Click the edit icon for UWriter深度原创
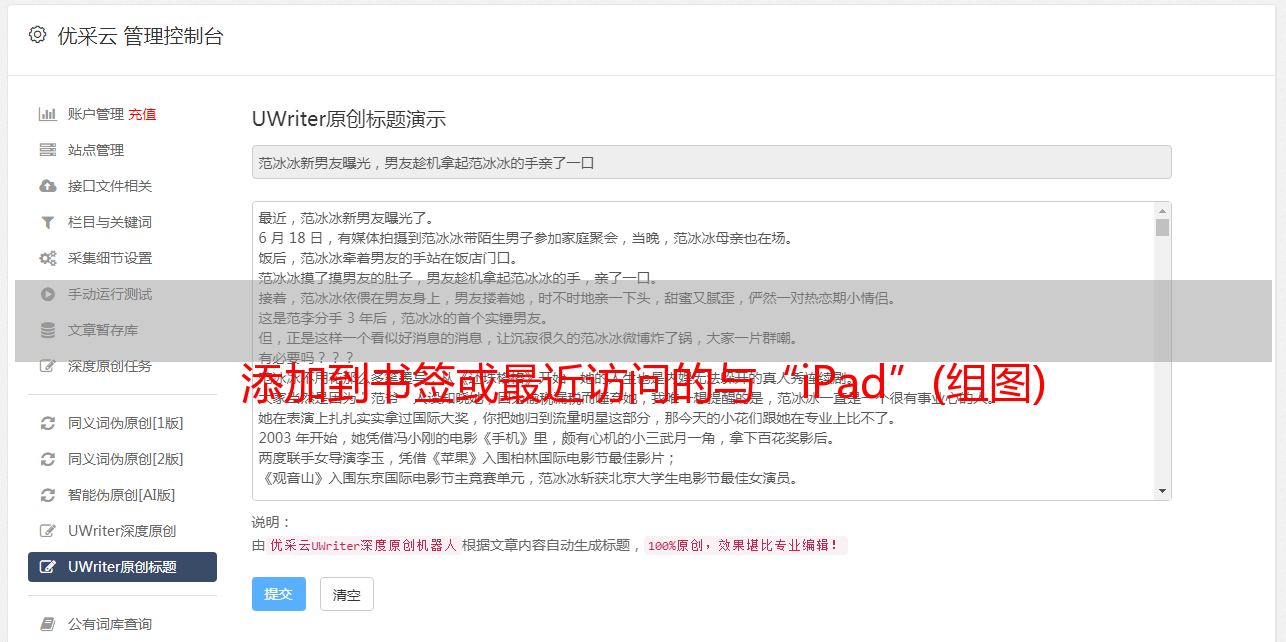 [x=47, y=531]
